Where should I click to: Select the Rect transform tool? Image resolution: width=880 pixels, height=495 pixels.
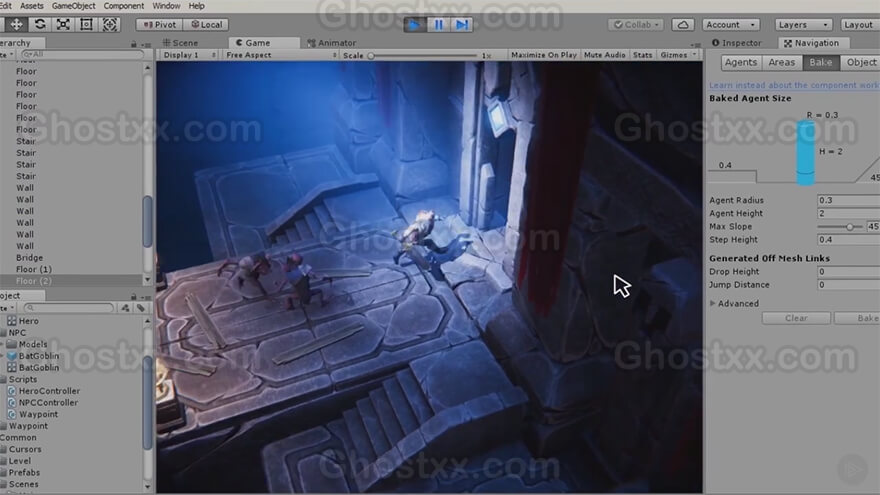(x=86, y=25)
